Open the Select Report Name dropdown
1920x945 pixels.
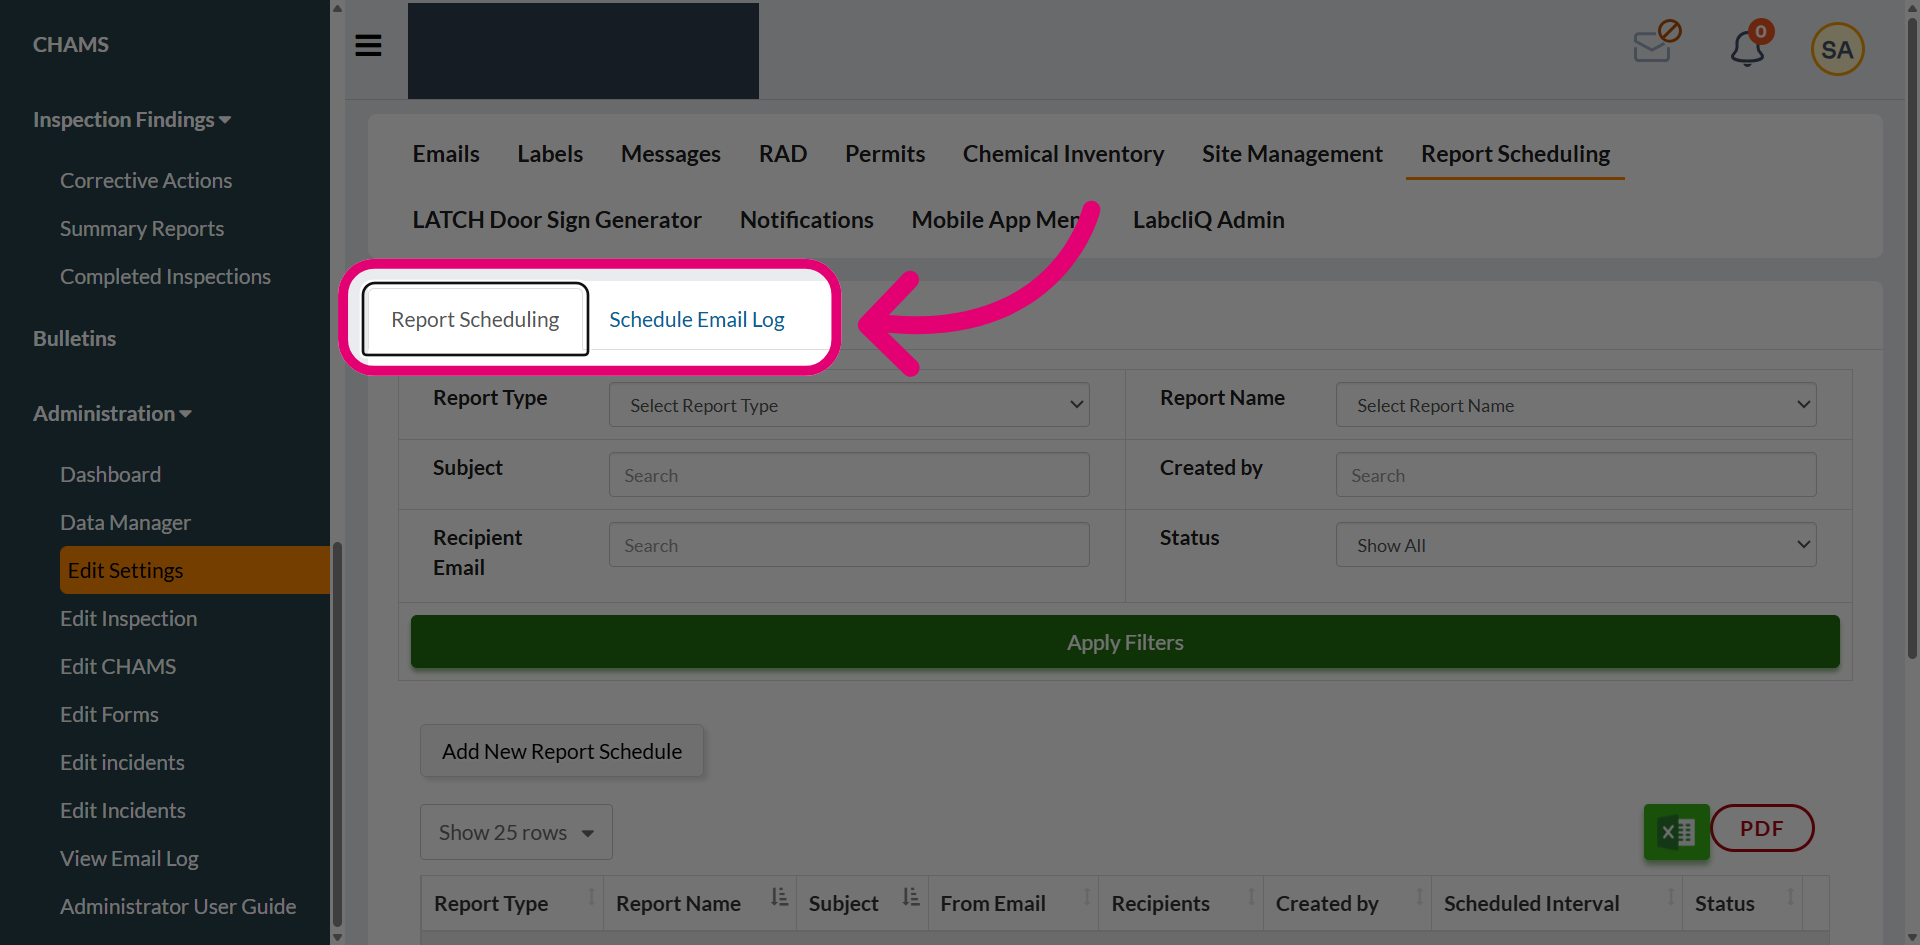1576,405
